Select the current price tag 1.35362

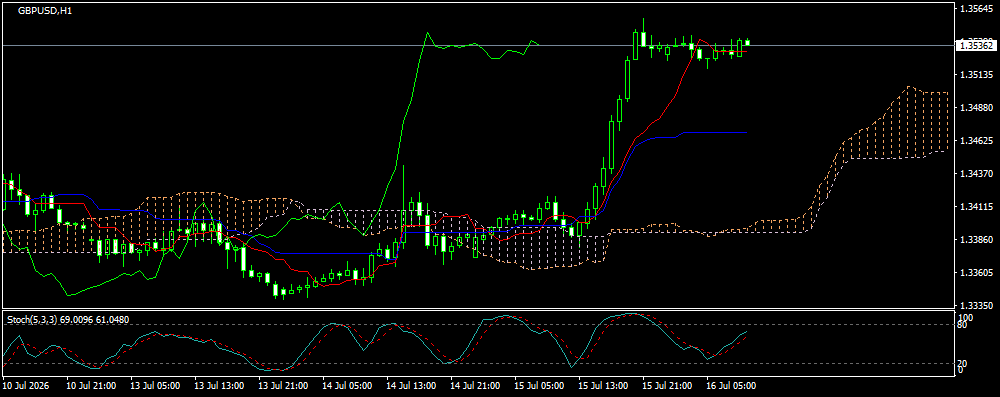pyautogui.click(x=976, y=45)
